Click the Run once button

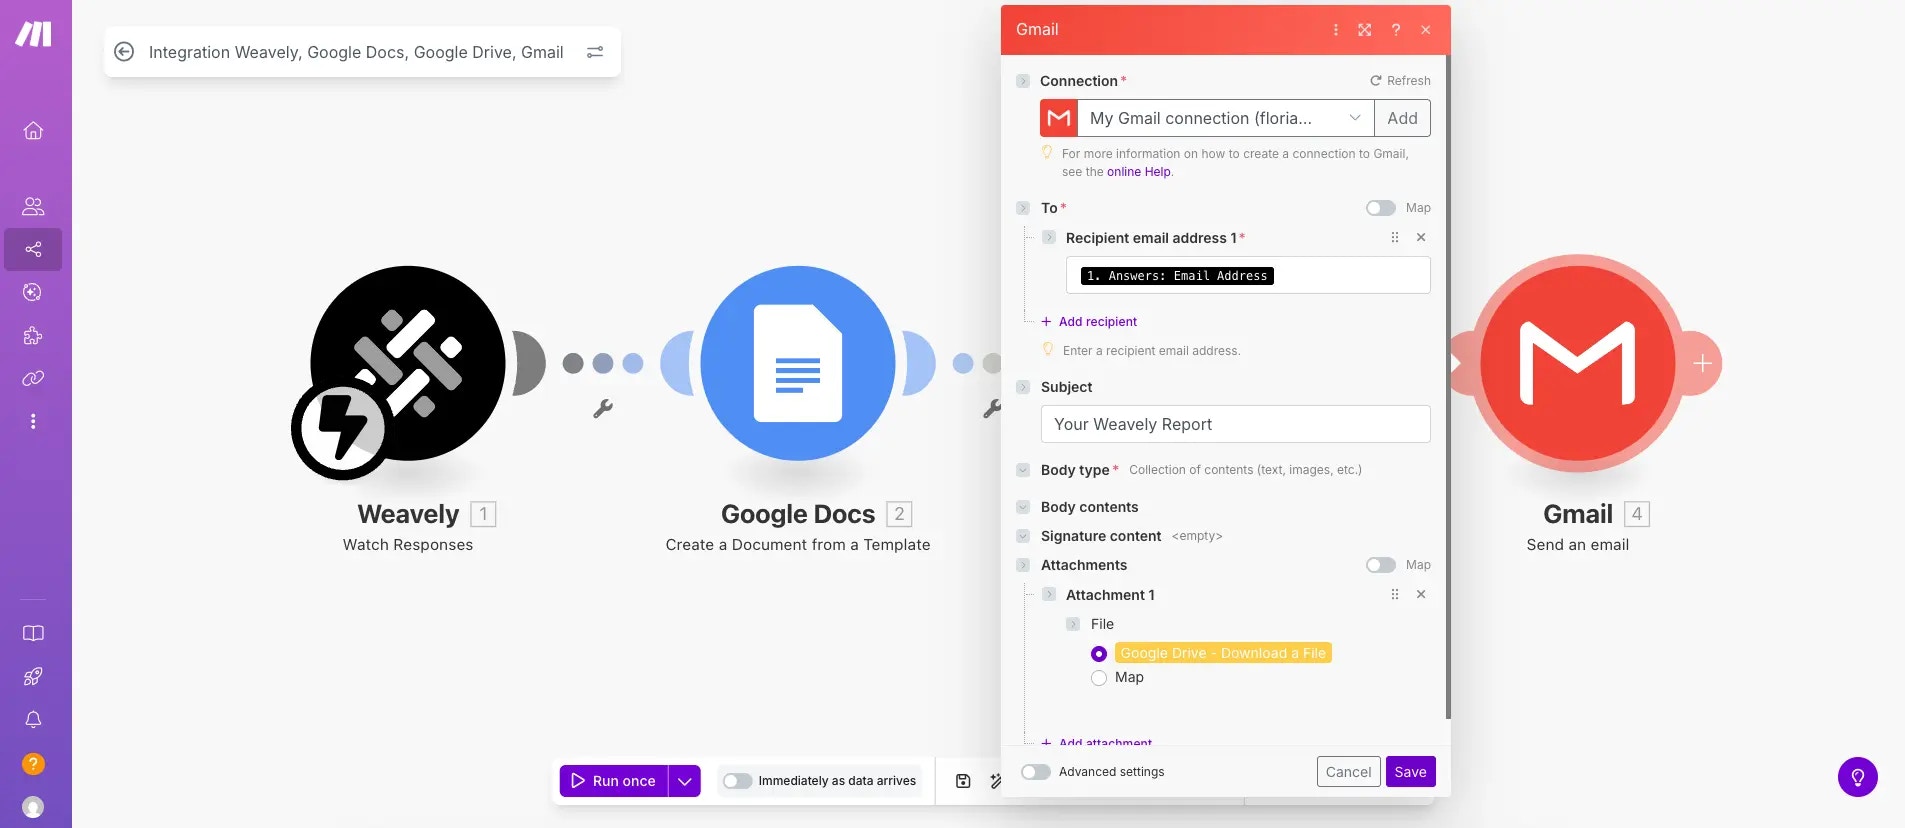pos(614,781)
